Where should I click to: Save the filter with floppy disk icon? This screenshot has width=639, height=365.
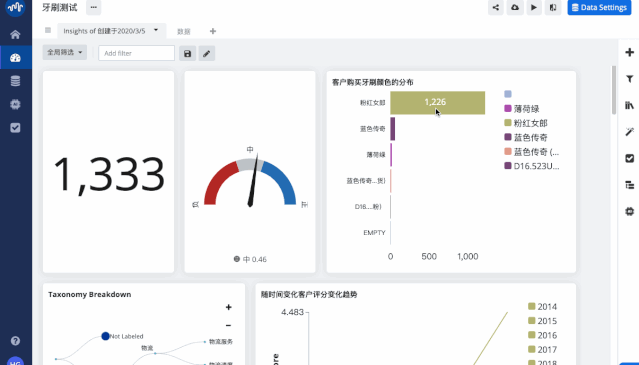pyautogui.click(x=187, y=53)
